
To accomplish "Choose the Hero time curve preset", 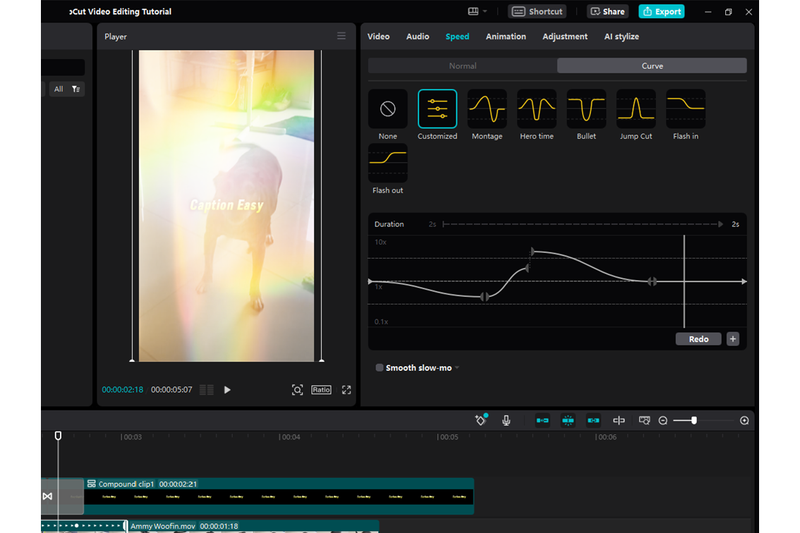I will click(536, 109).
